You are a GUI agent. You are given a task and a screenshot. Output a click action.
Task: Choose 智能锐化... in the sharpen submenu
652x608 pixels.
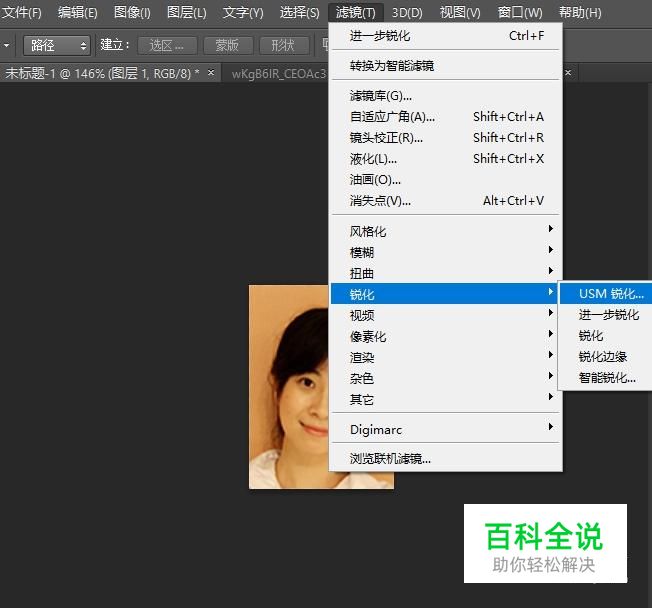coord(607,378)
